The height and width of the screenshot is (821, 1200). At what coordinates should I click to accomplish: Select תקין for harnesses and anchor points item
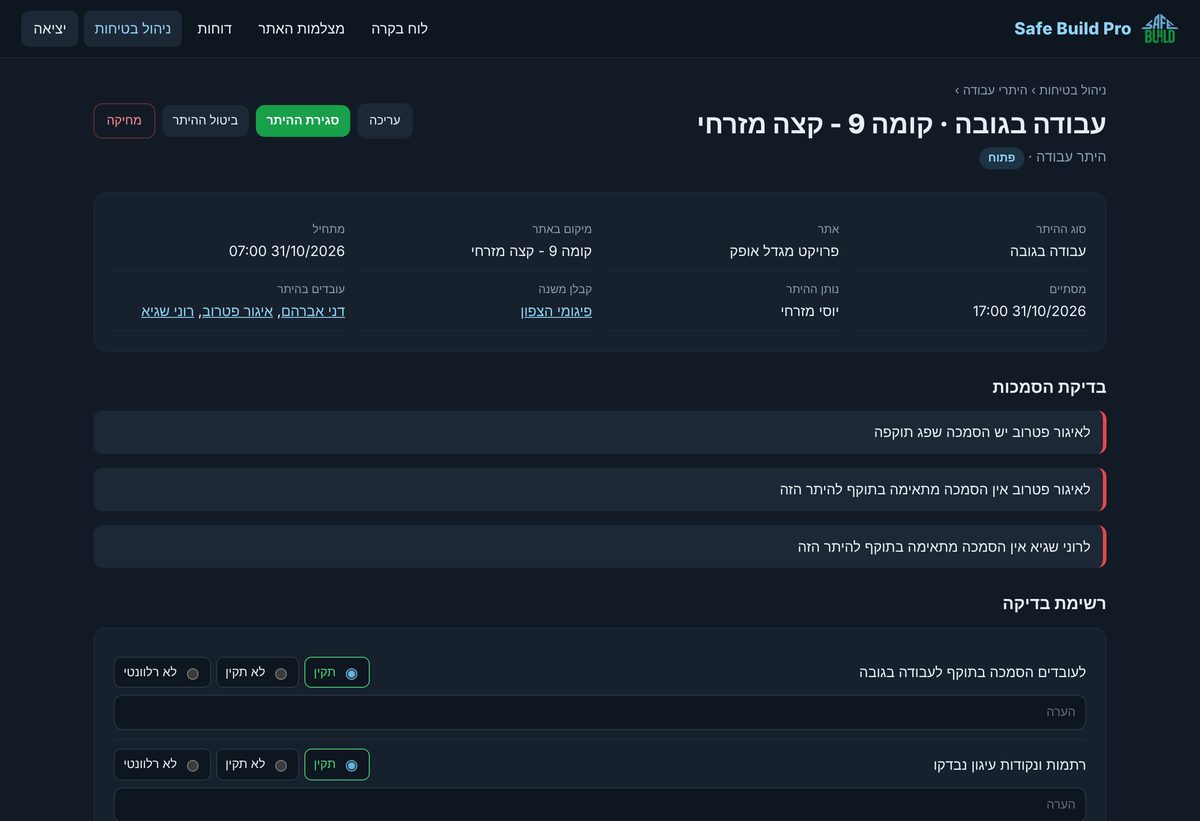point(337,764)
